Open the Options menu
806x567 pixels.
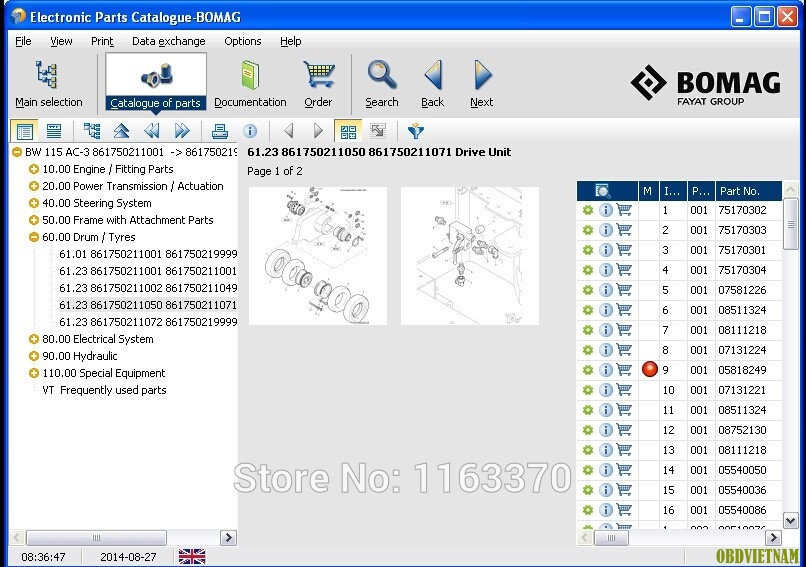243,41
